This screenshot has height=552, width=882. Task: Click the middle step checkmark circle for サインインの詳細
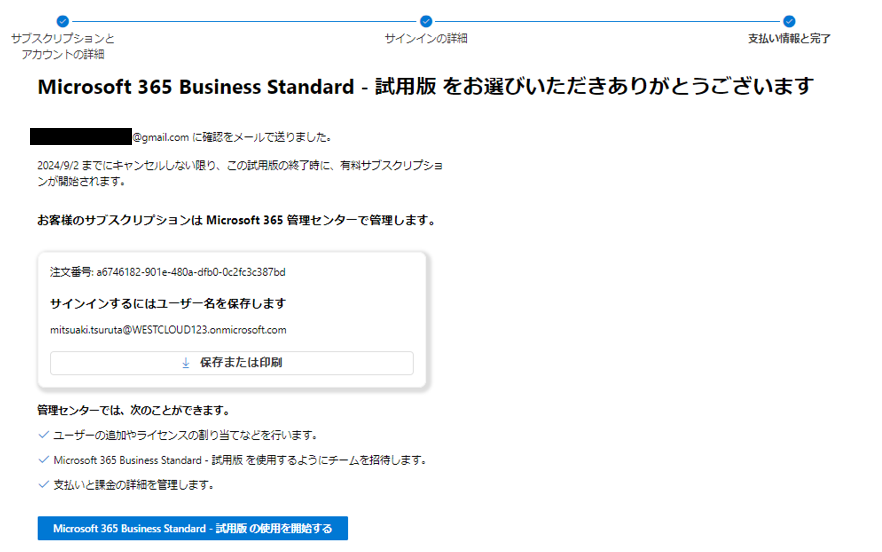coord(426,21)
